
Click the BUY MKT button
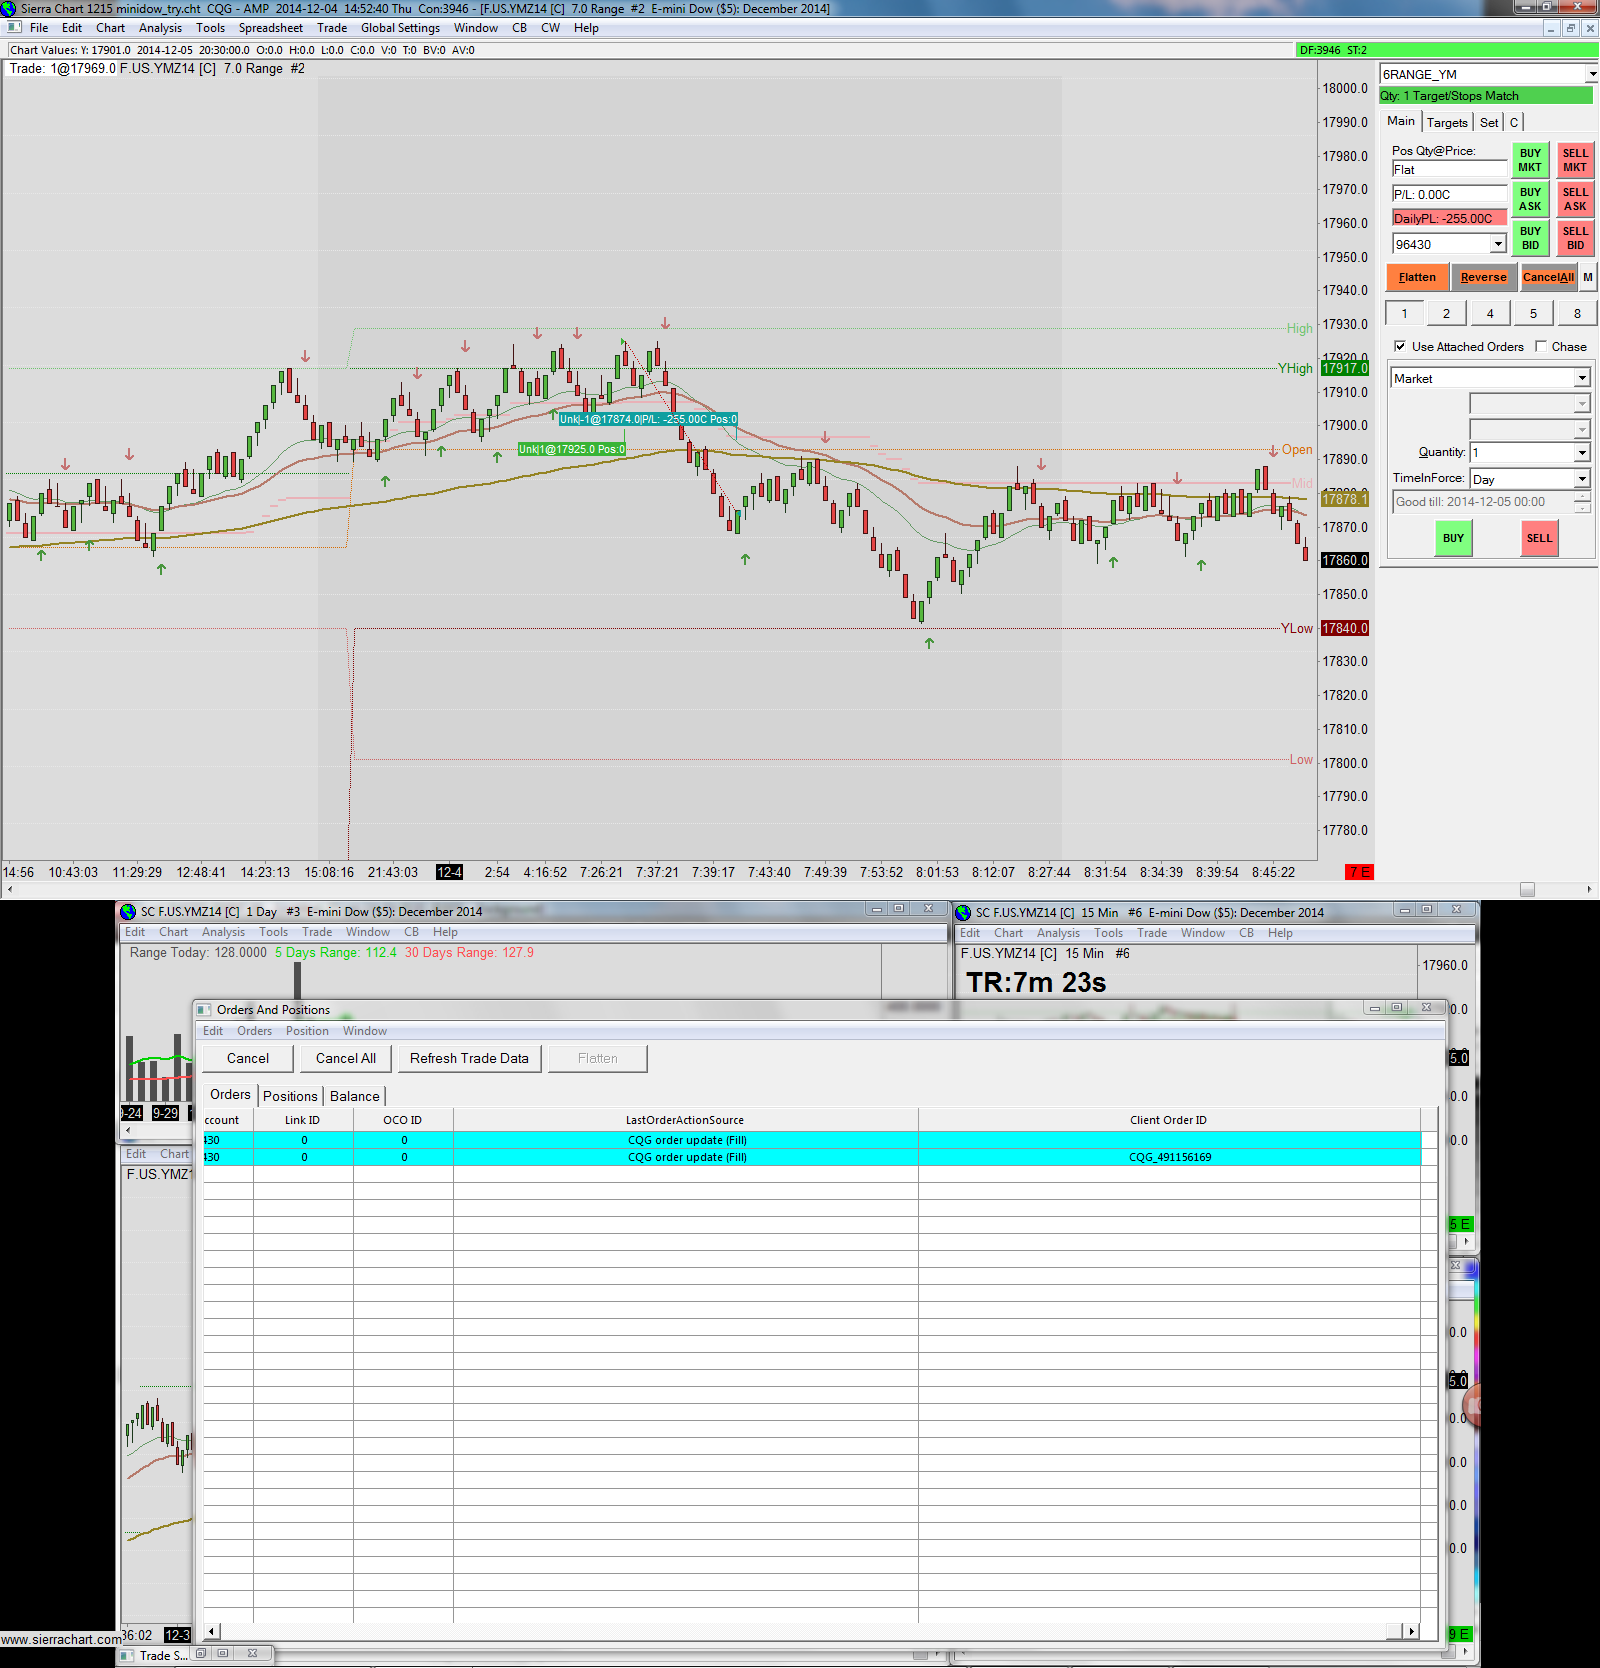(x=1530, y=160)
